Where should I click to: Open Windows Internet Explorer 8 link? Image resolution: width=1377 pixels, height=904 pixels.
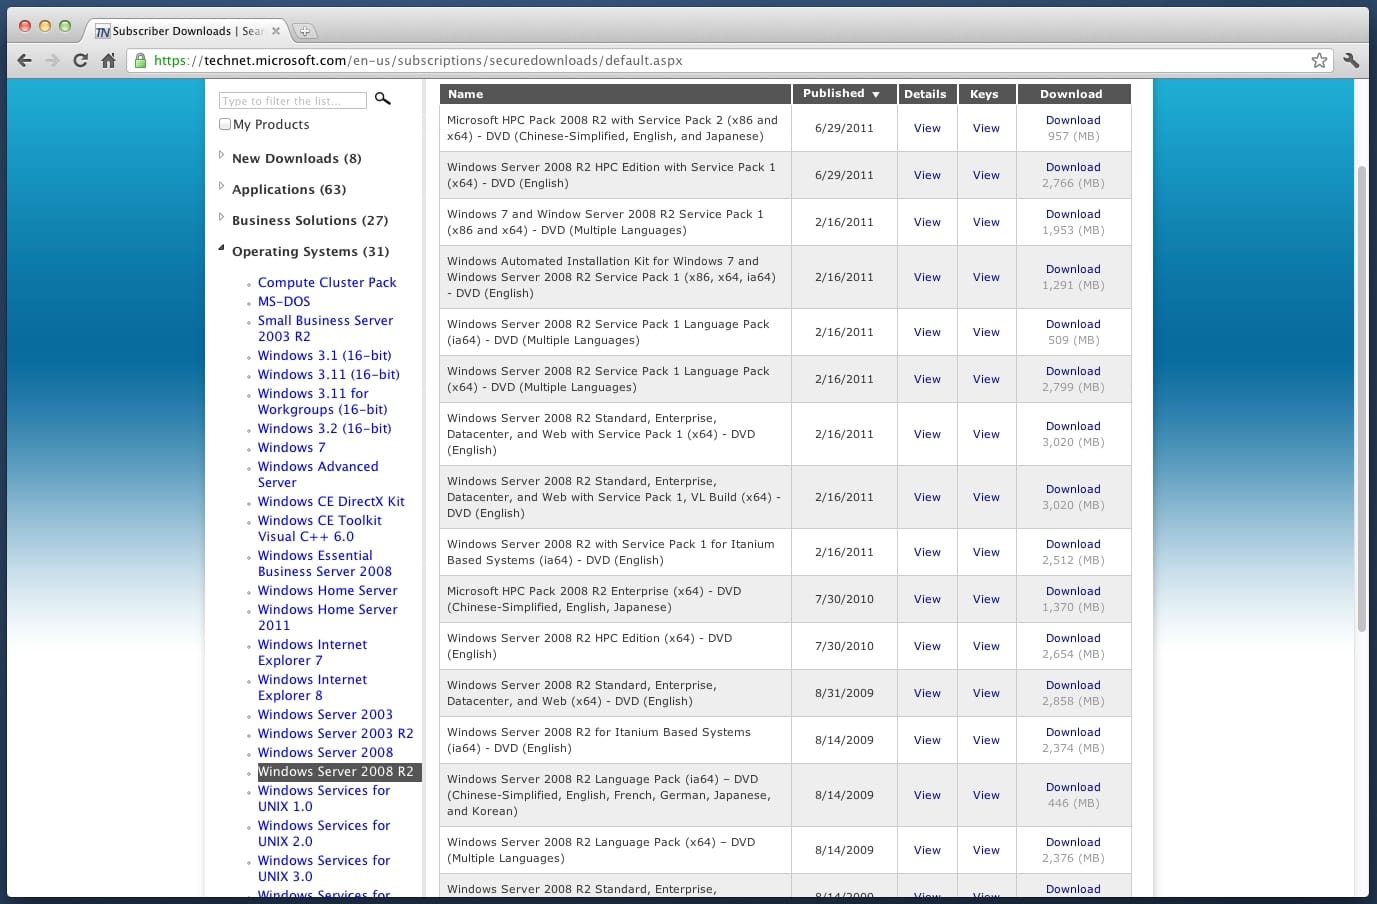click(312, 687)
